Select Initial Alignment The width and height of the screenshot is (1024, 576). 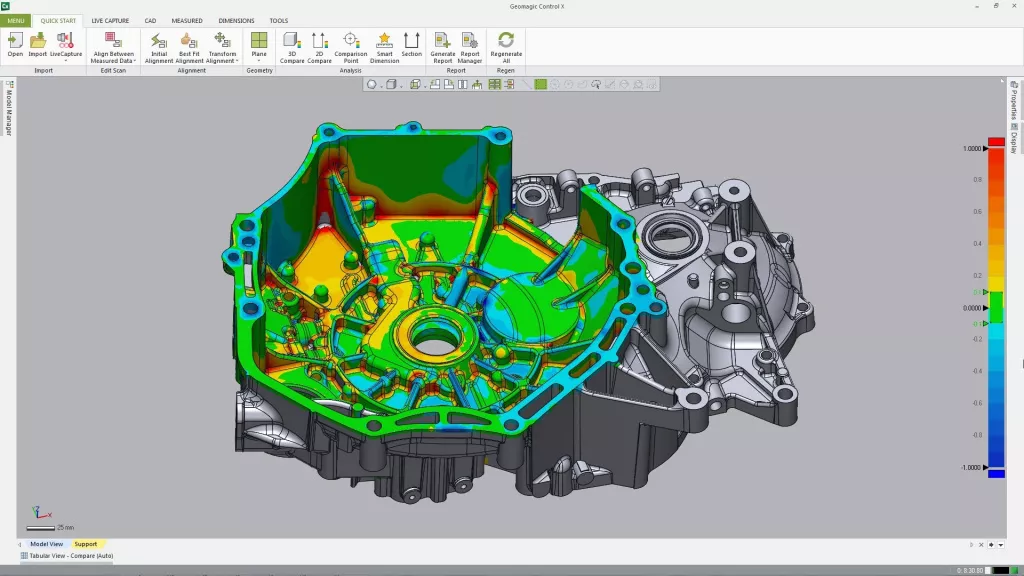[157, 45]
